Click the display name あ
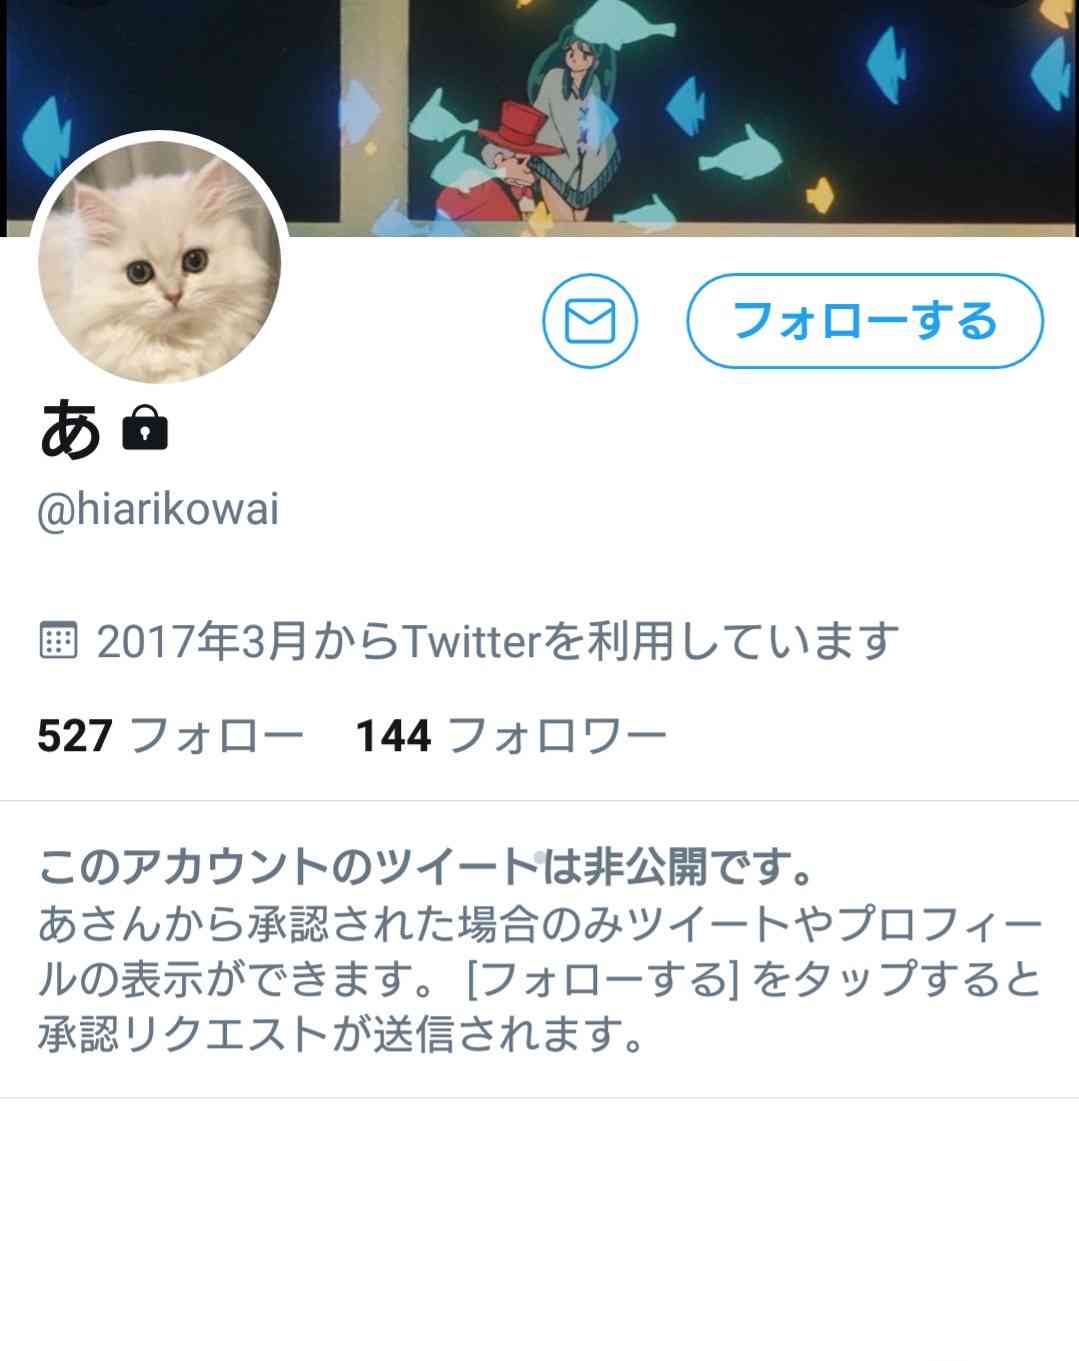 point(70,429)
